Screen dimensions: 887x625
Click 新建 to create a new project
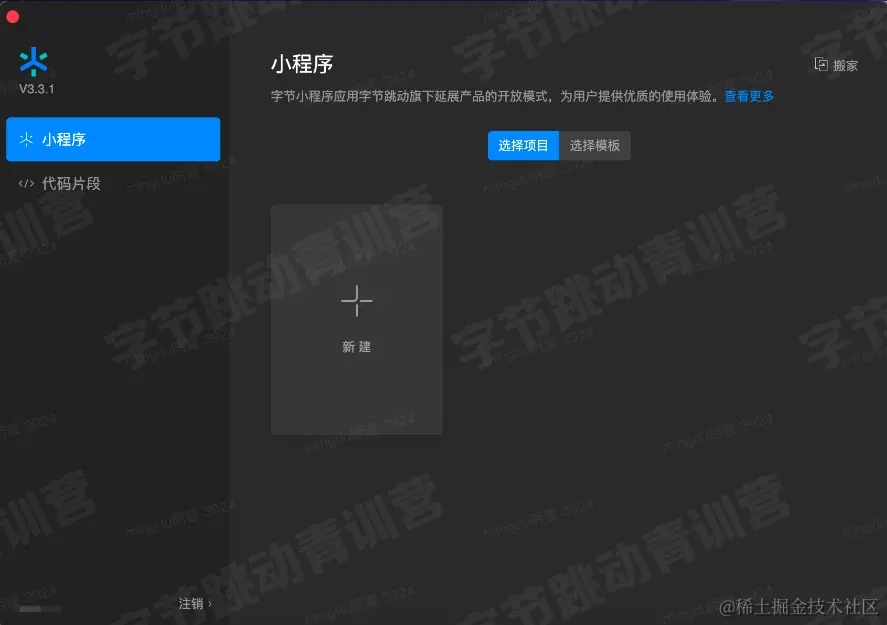pyautogui.click(x=356, y=347)
